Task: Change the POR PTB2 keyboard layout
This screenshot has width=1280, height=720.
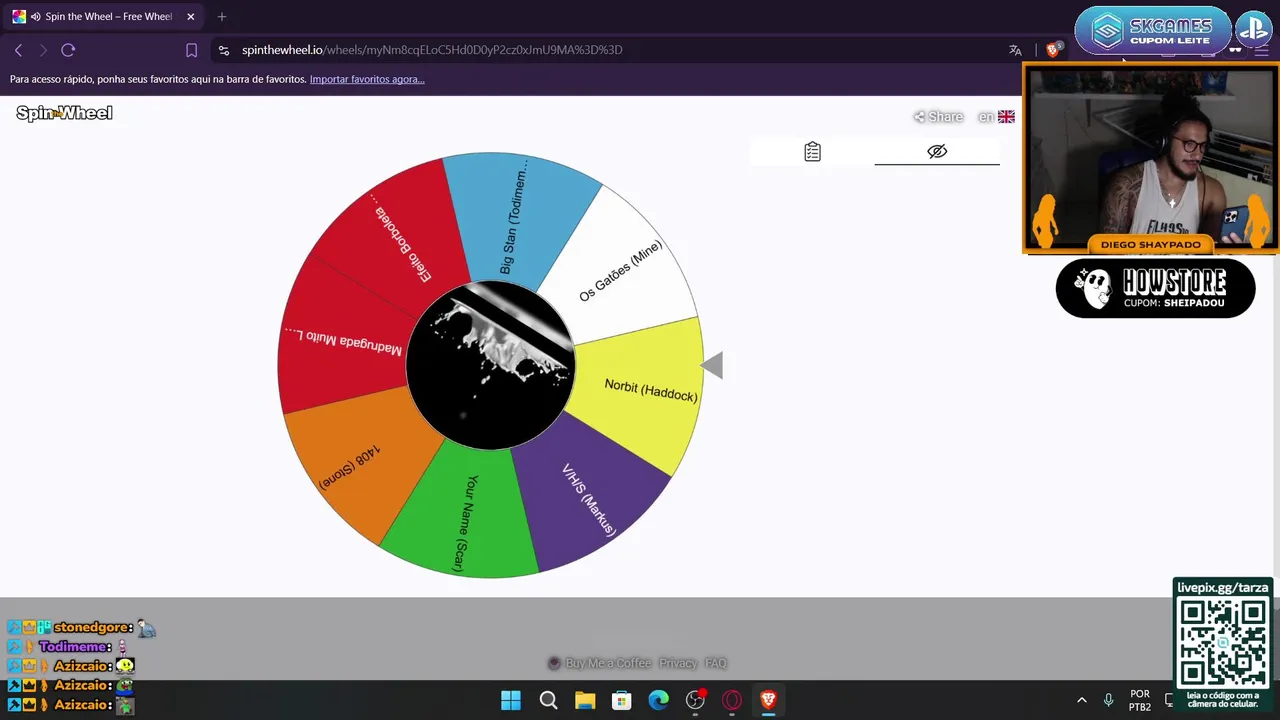Action: point(1140,700)
